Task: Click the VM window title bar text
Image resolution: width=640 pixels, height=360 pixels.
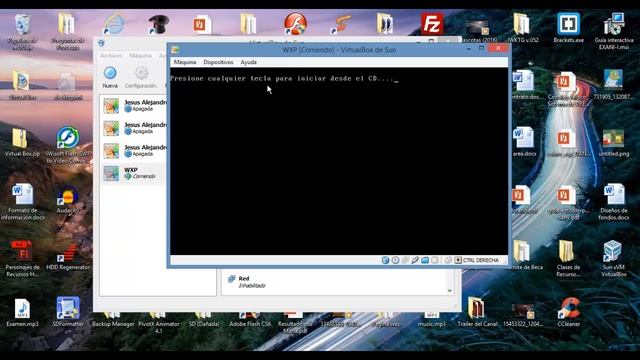Action: (339, 50)
